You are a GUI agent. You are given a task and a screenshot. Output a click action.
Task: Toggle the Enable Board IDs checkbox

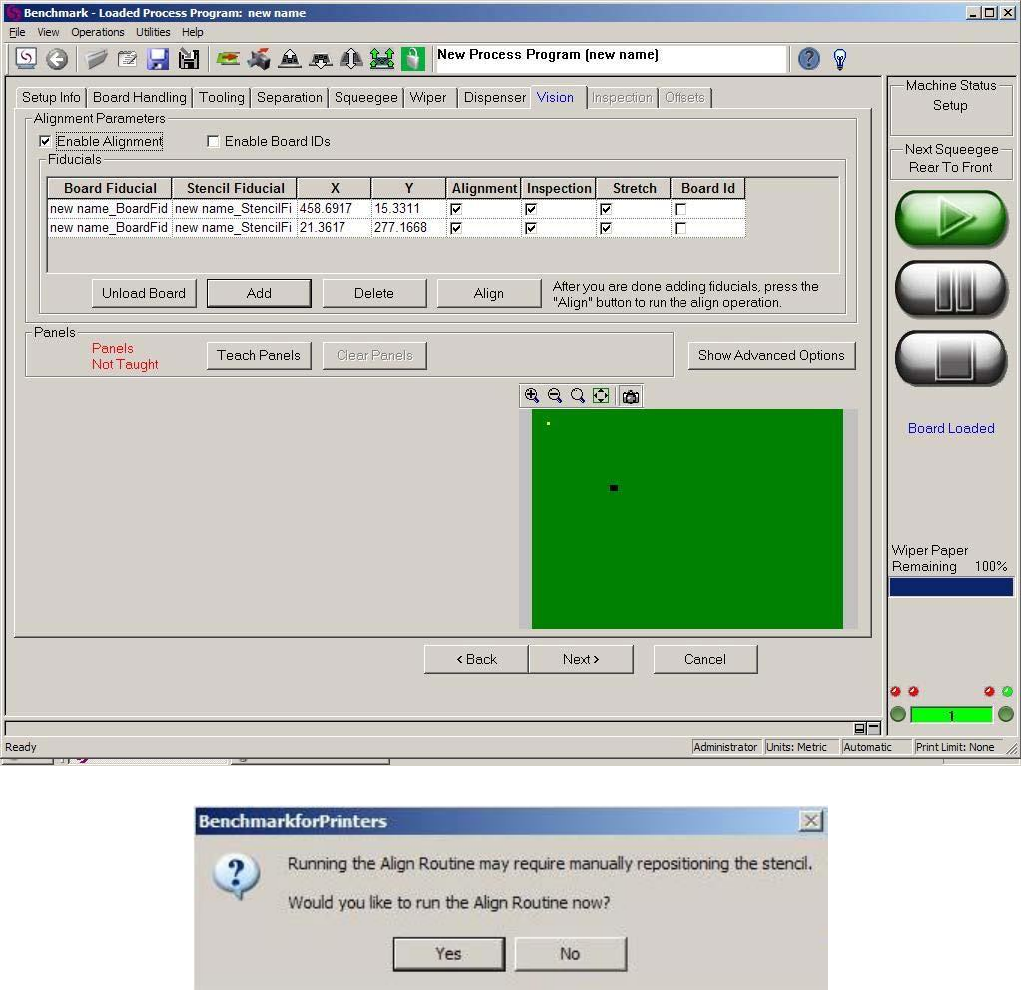(213, 141)
